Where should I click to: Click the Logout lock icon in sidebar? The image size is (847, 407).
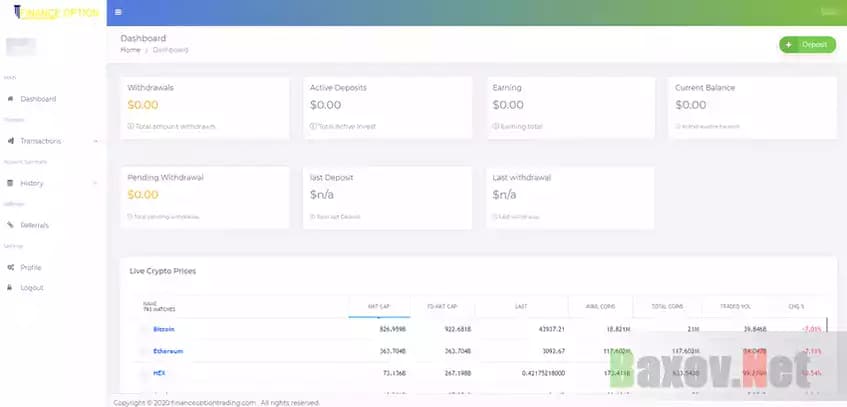[x=10, y=287]
